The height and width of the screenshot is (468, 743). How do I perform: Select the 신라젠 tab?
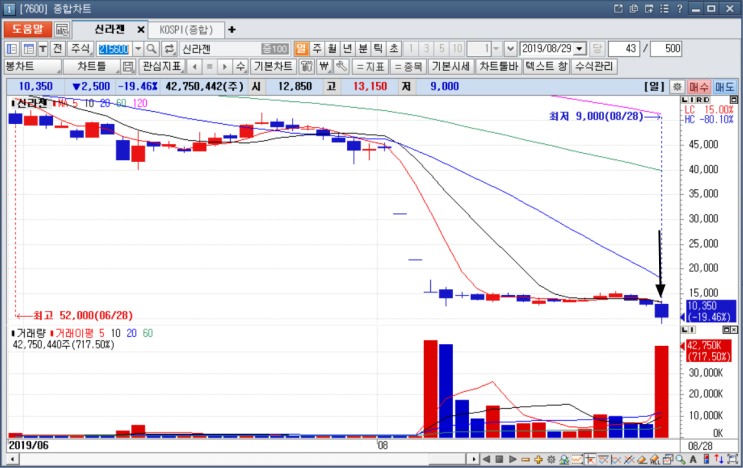tap(109, 29)
